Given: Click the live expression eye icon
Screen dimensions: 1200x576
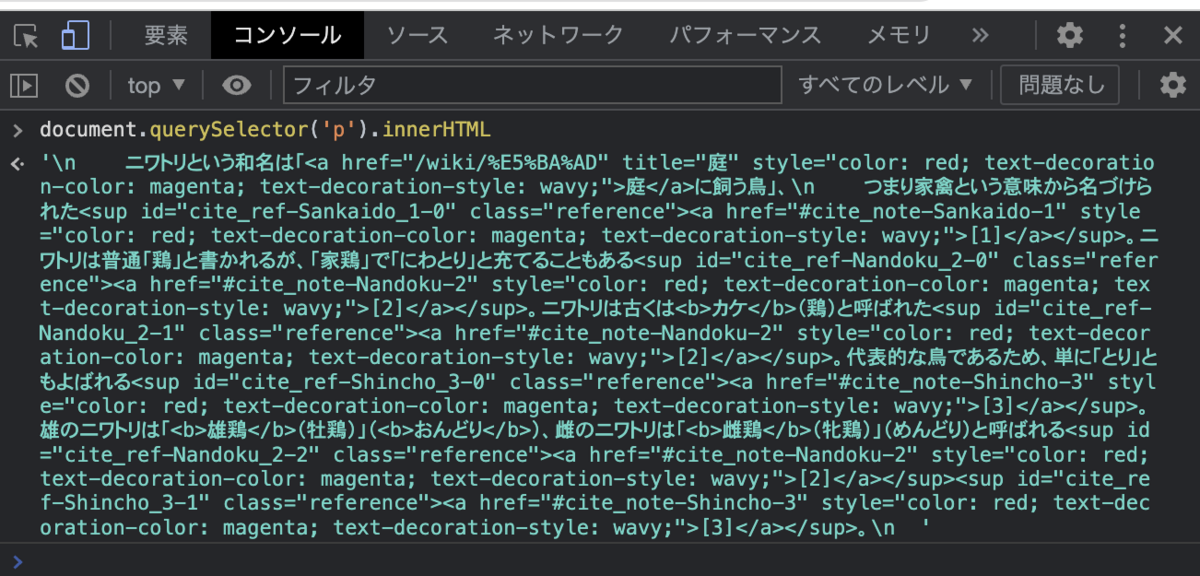Looking at the screenshot, I should [236, 85].
